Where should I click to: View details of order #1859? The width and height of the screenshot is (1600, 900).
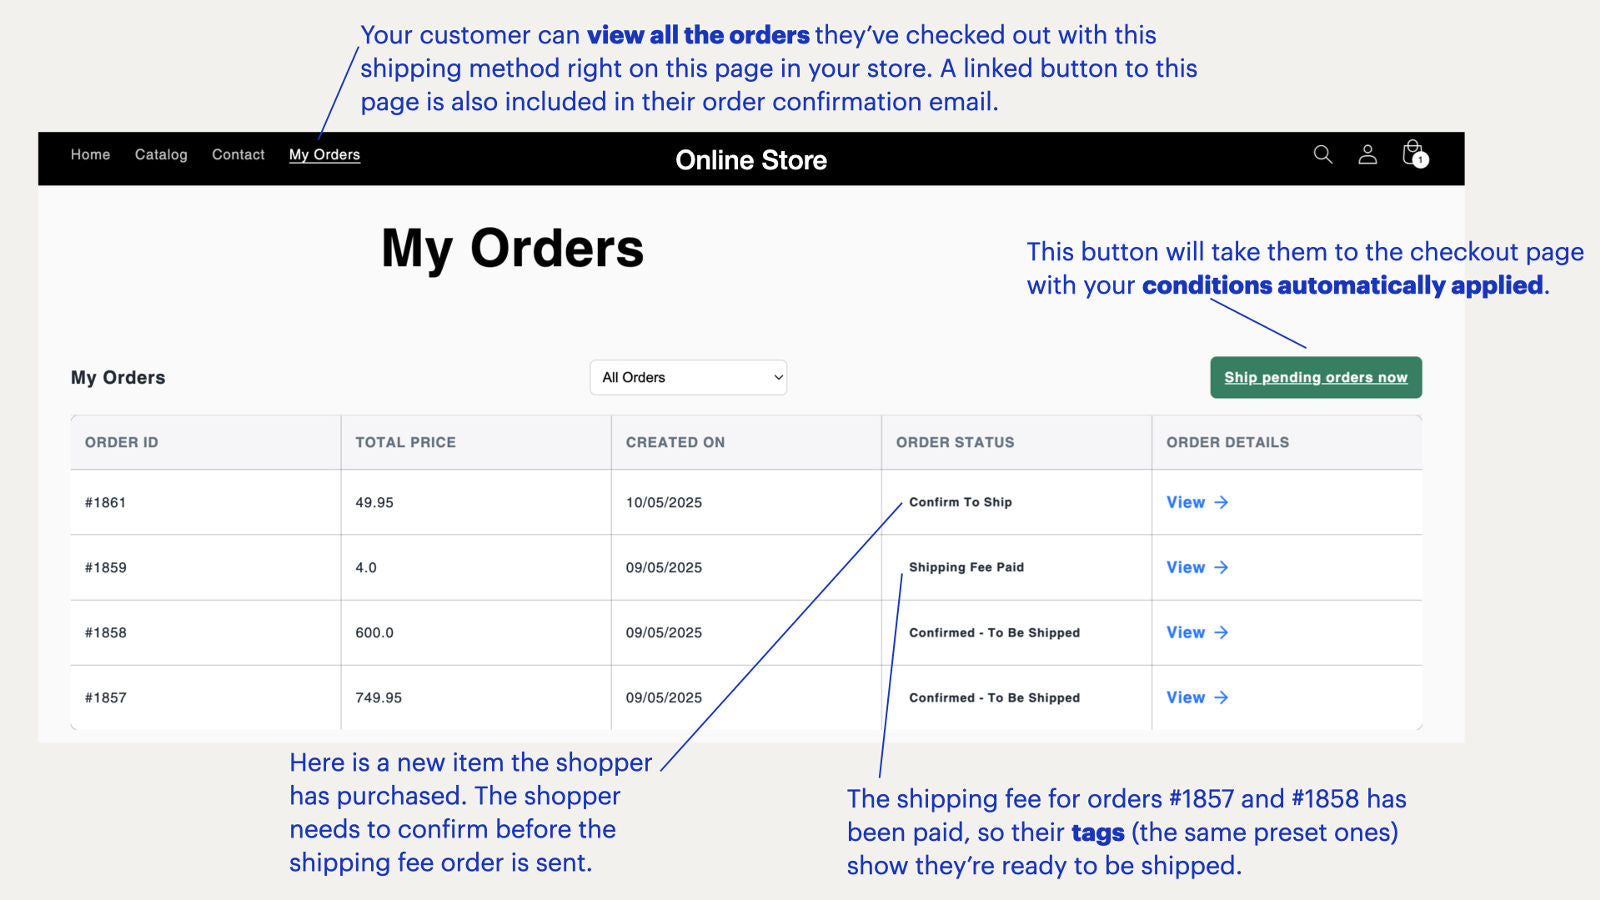point(1196,567)
